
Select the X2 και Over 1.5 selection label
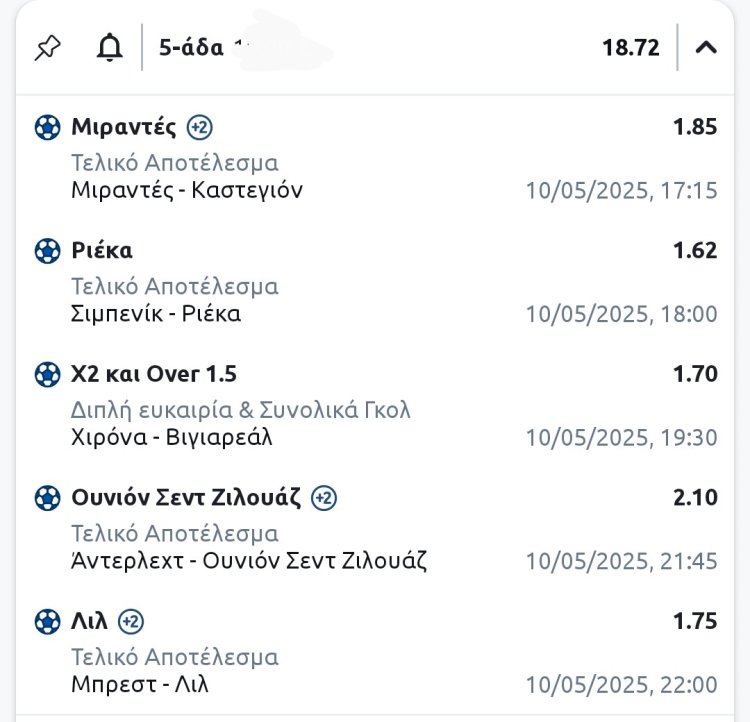click(x=154, y=374)
